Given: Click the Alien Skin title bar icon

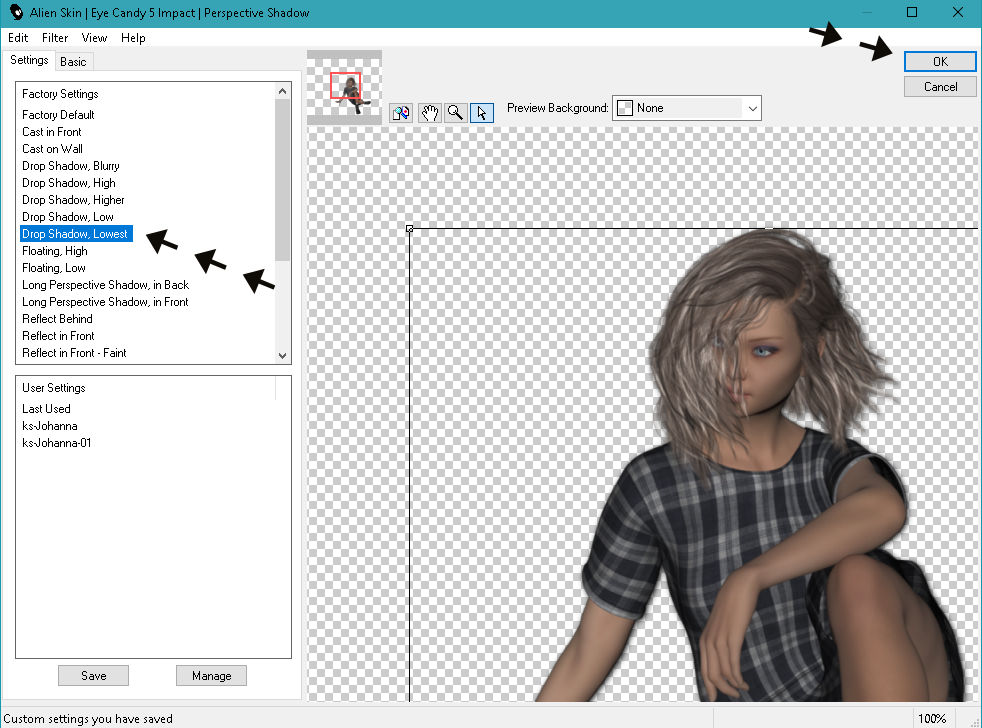Looking at the screenshot, I should [x=16, y=13].
